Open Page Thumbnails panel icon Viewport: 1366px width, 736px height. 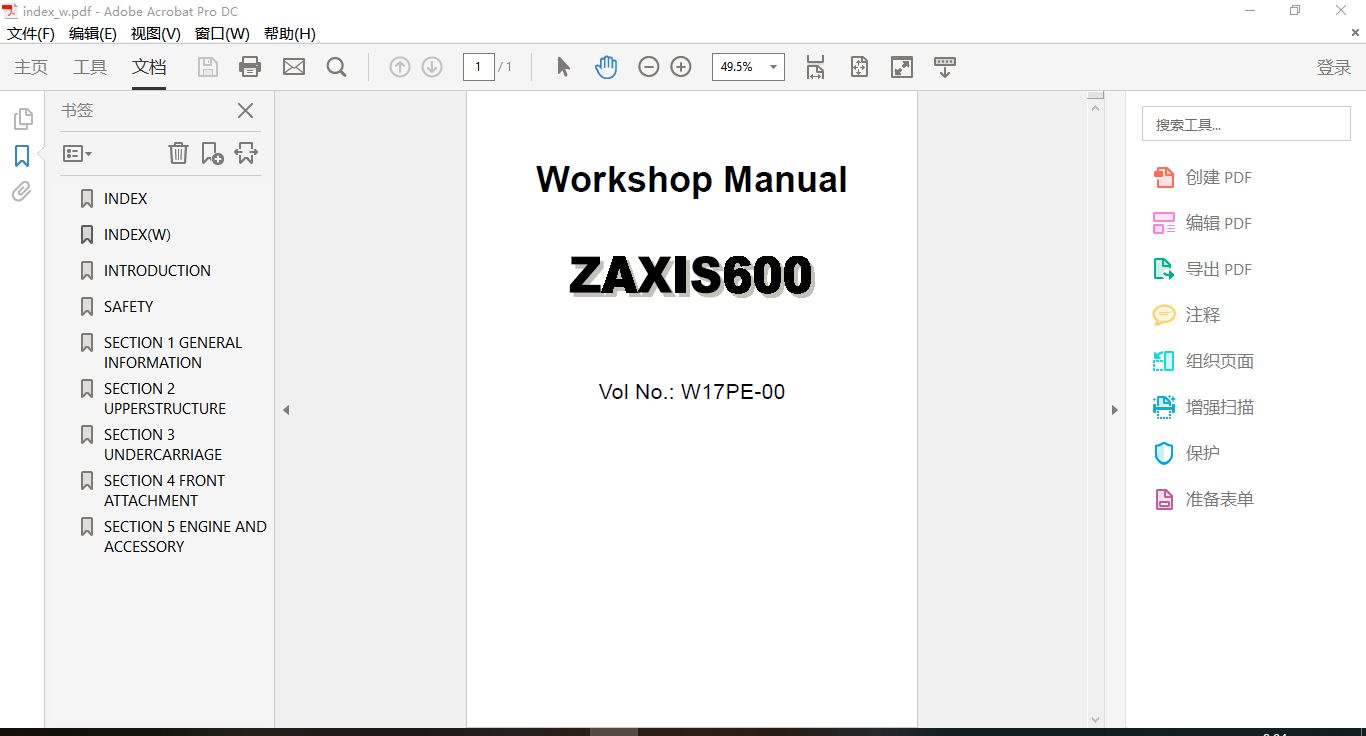pos(22,120)
